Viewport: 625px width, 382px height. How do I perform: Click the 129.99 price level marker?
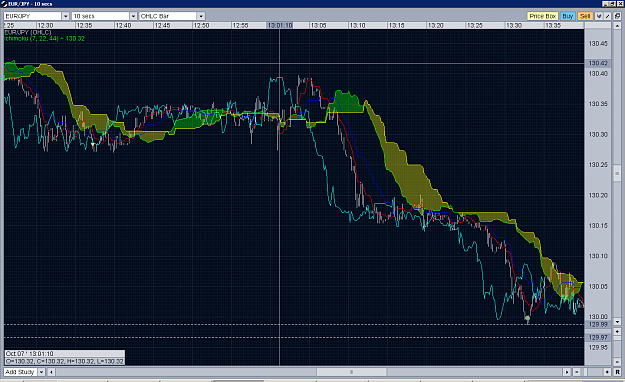(598, 325)
